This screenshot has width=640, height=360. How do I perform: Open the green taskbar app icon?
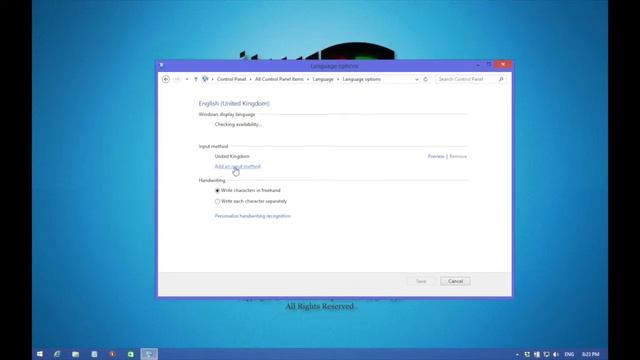click(131, 354)
